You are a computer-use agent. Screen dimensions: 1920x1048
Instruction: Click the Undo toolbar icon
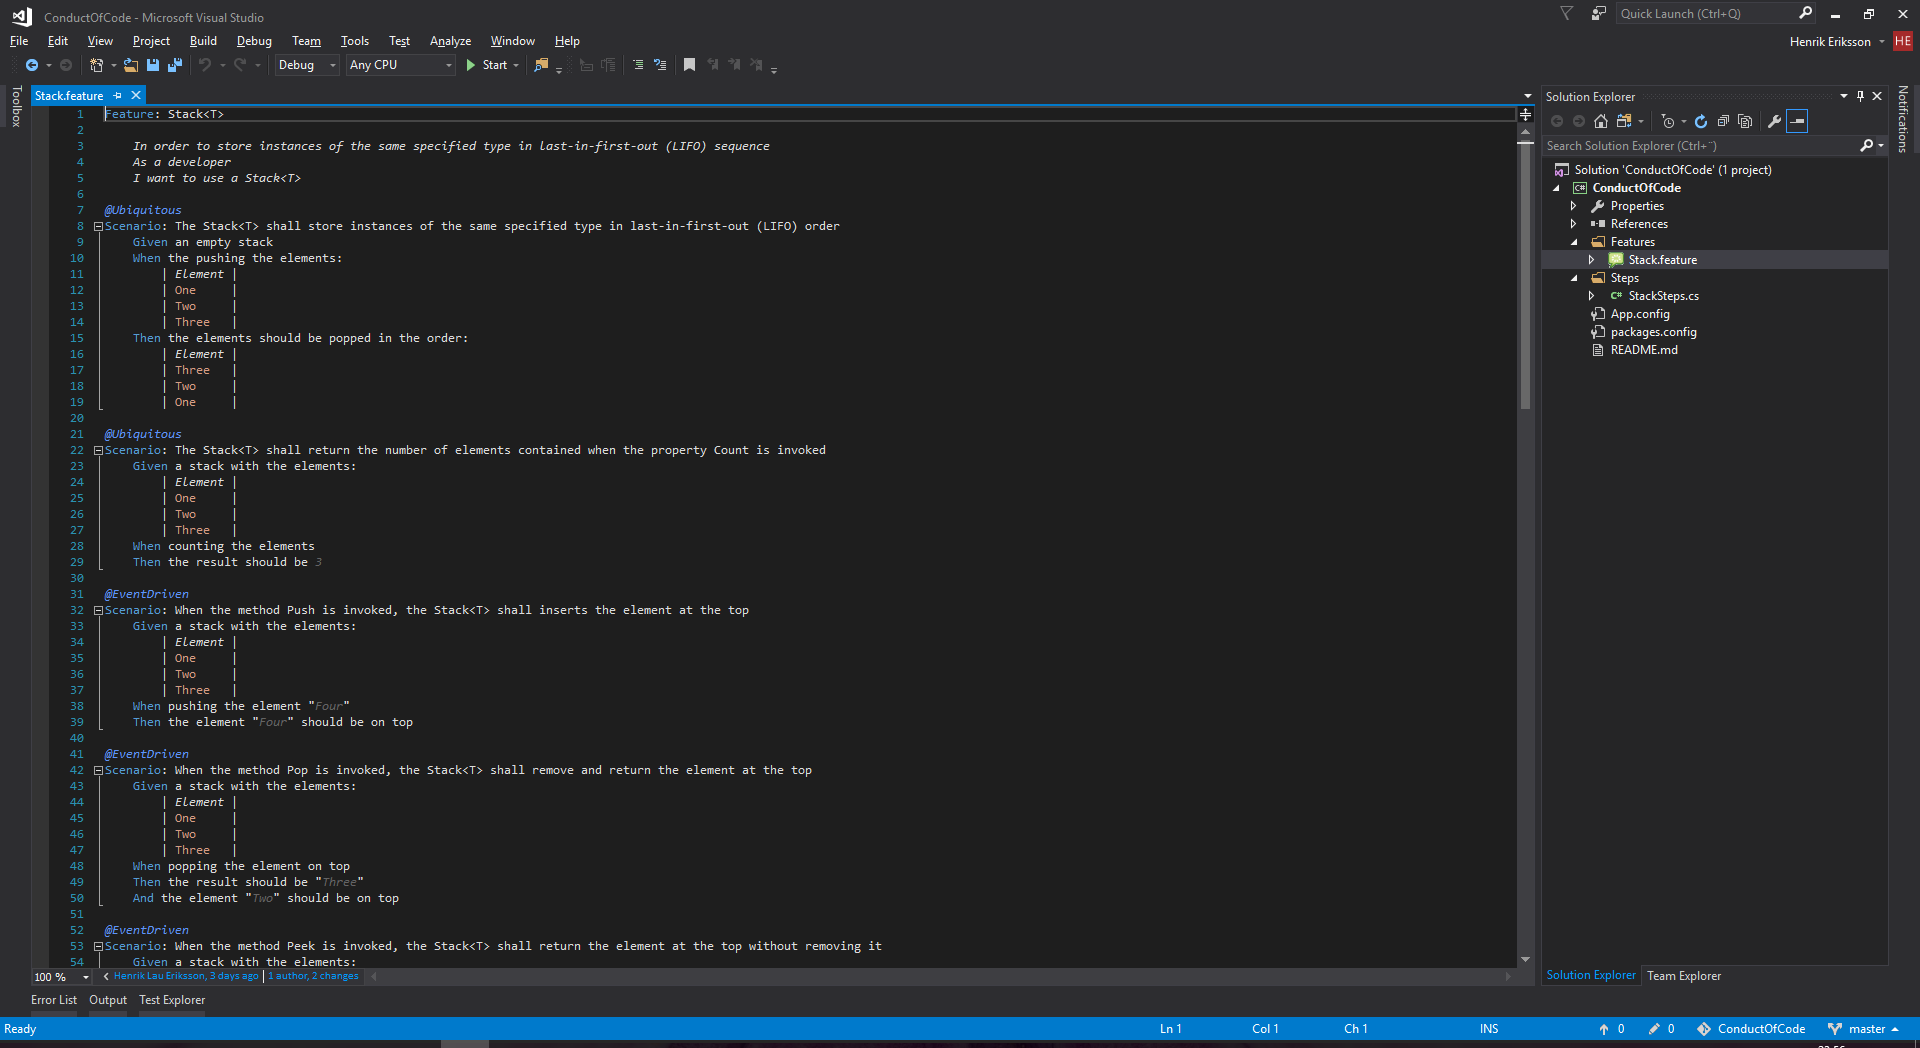click(x=204, y=65)
